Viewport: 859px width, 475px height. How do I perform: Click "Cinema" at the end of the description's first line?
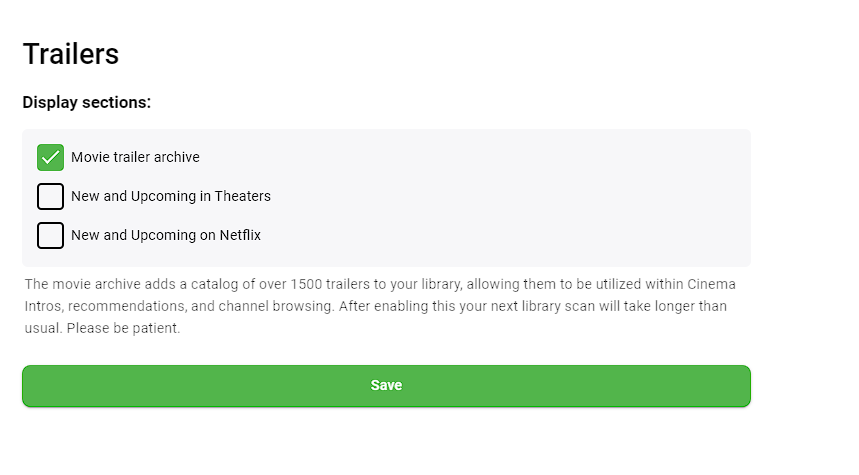click(712, 284)
